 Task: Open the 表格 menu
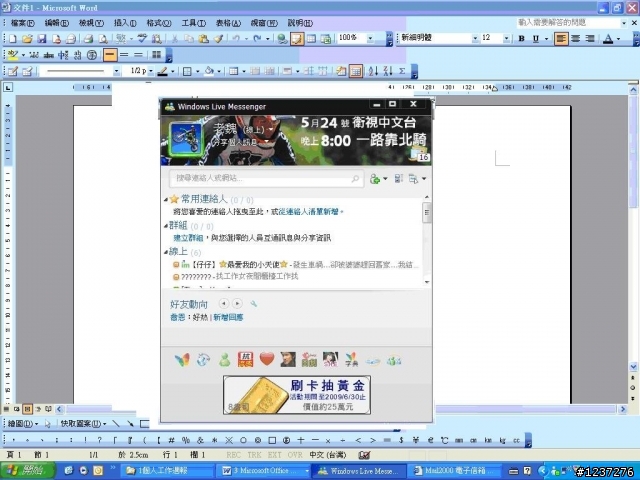[228, 23]
